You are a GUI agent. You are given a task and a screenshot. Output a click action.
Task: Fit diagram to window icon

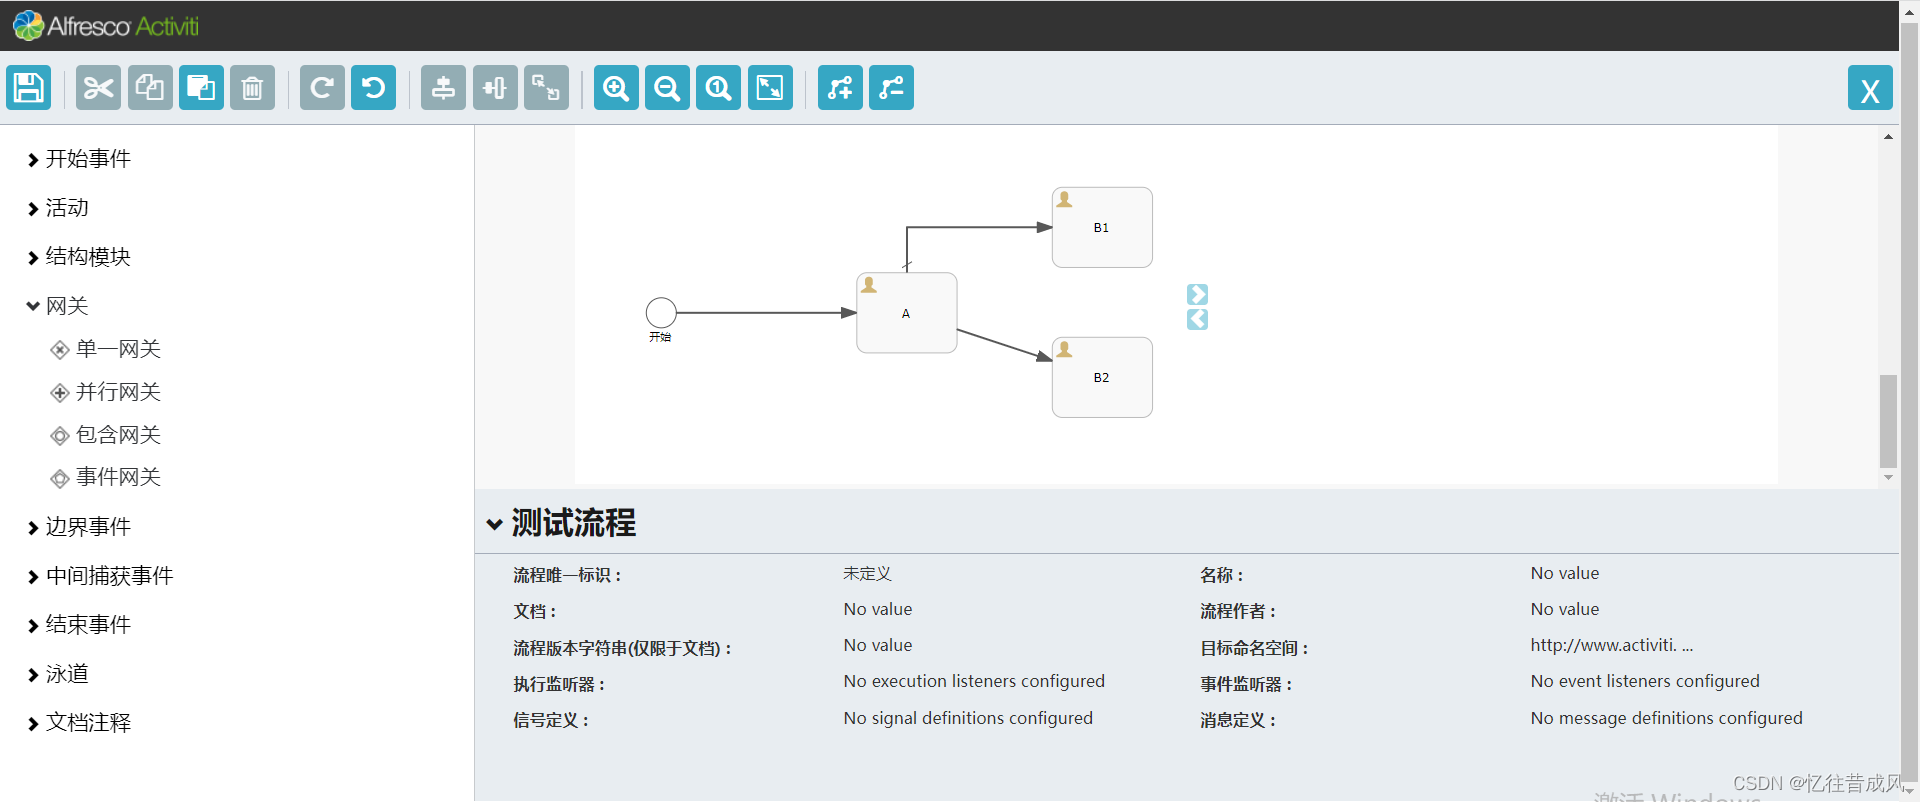point(770,88)
